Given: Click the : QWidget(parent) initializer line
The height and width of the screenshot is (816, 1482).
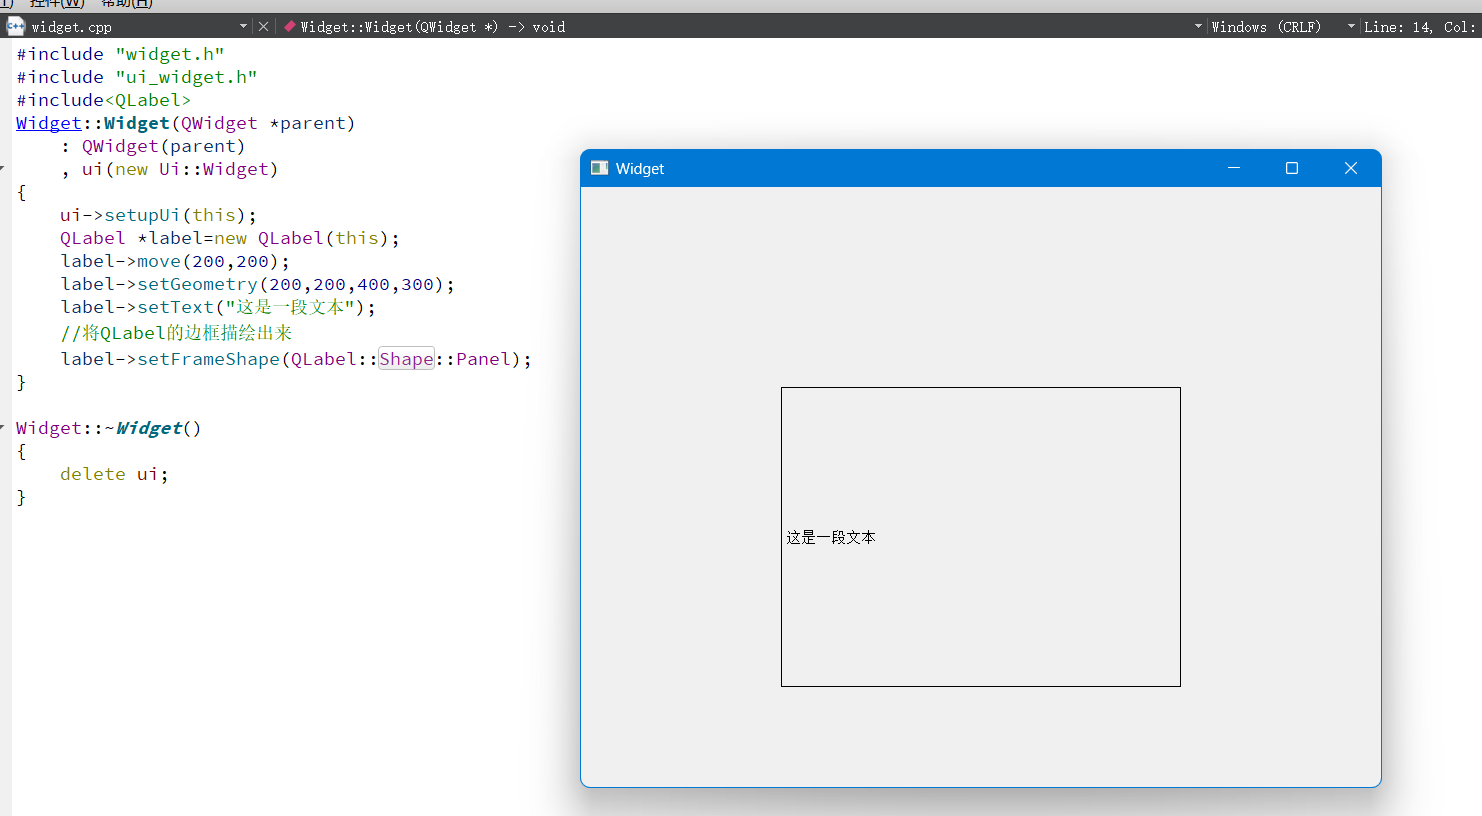Looking at the screenshot, I should (x=153, y=146).
